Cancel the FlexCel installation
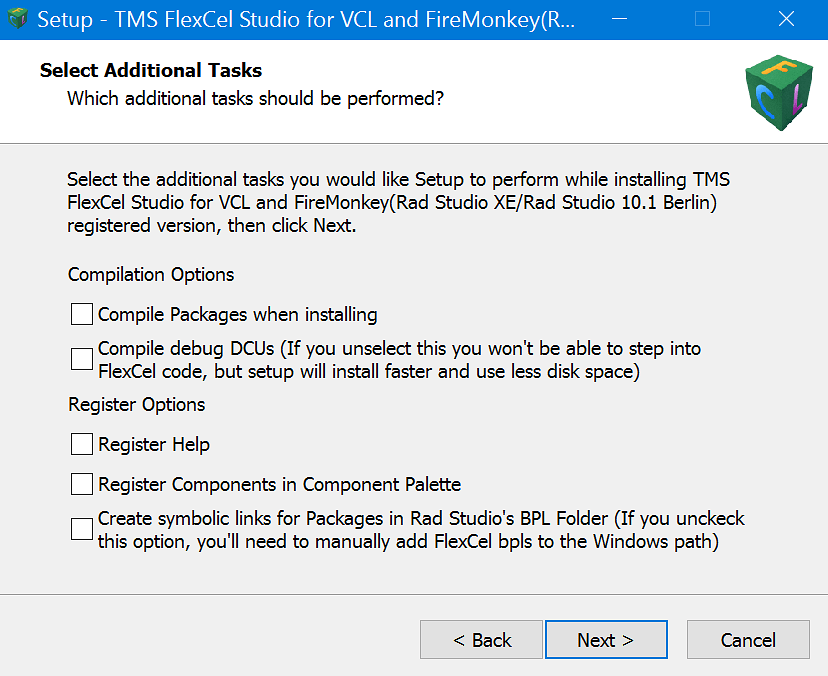 [748, 639]
